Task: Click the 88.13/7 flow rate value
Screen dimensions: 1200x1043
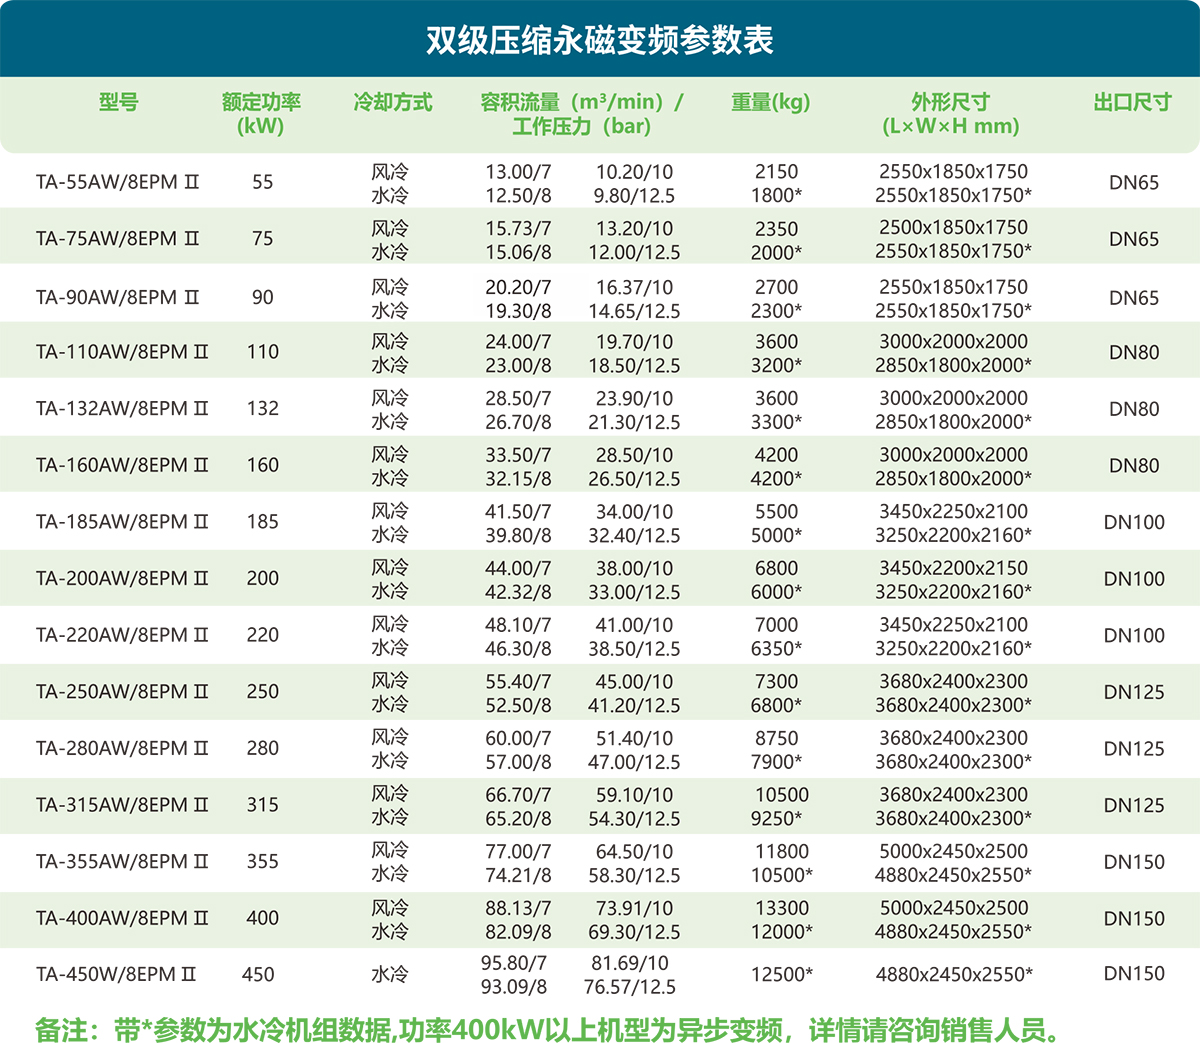Action: pos(518,908)
